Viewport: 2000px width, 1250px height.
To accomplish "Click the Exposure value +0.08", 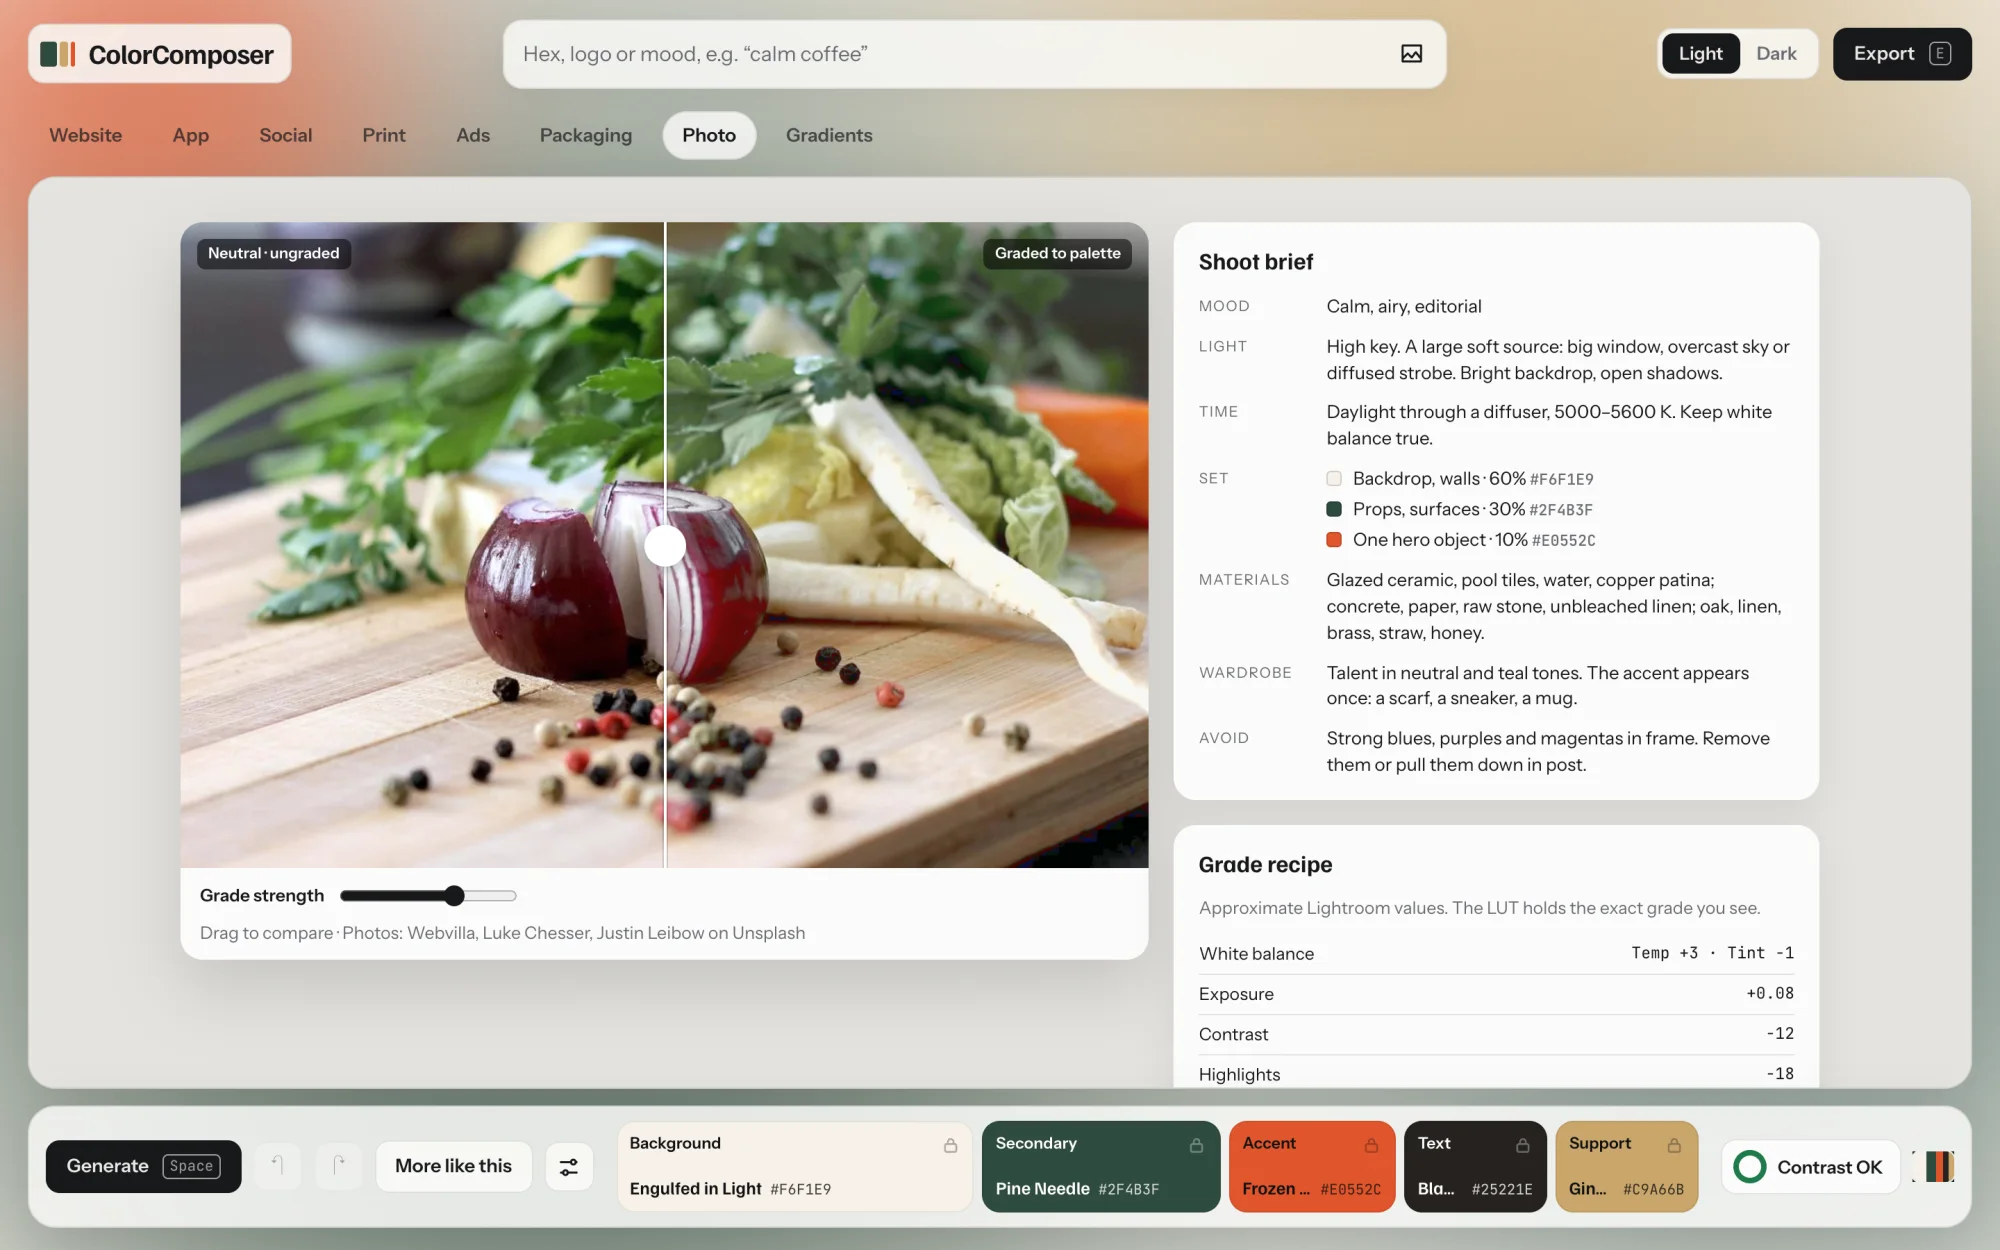I will 1770,993.
